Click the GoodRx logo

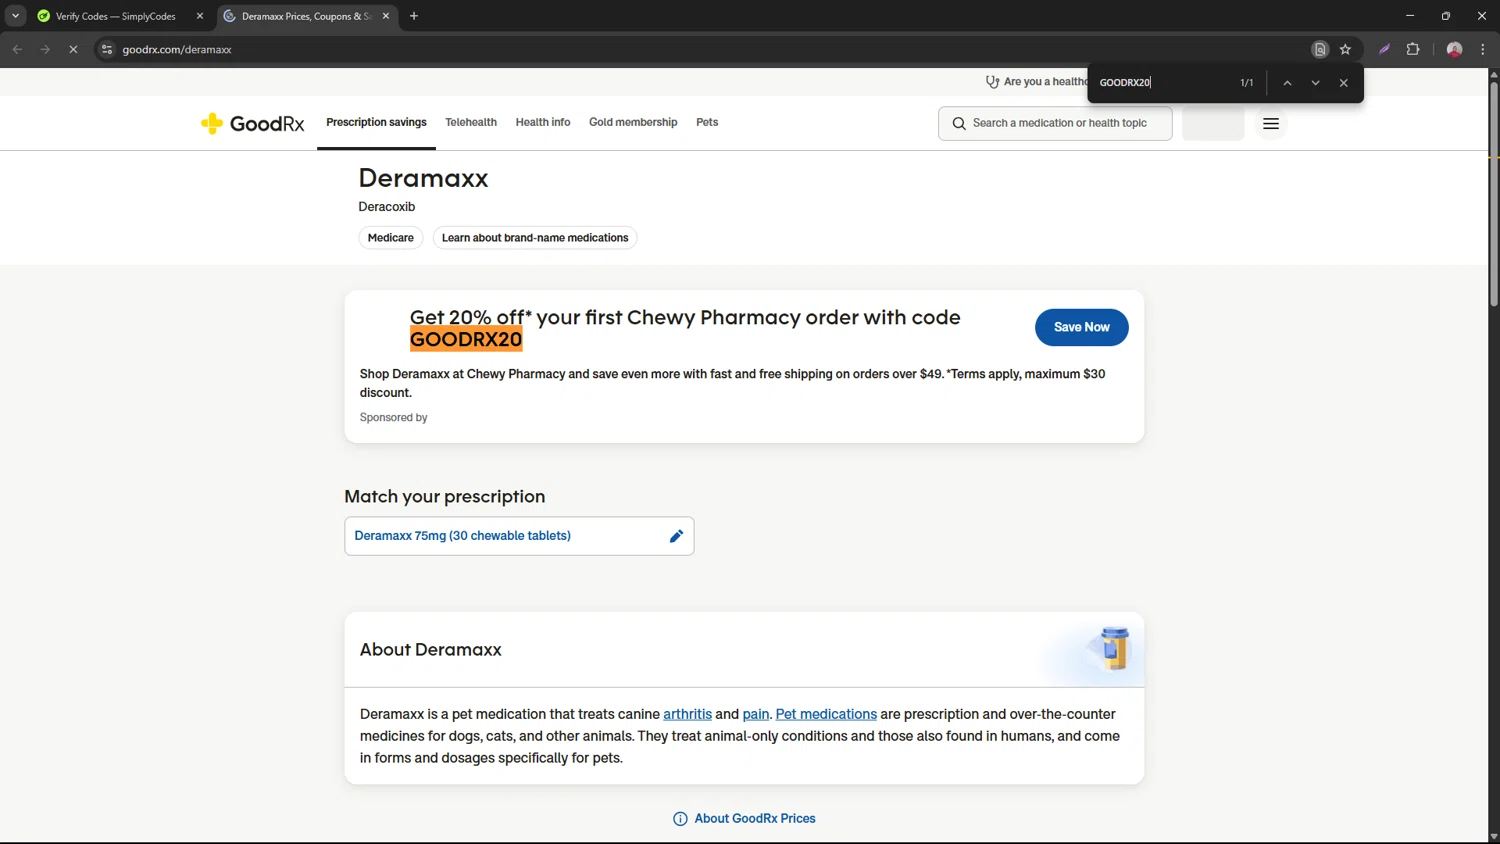tap(252, 123)
